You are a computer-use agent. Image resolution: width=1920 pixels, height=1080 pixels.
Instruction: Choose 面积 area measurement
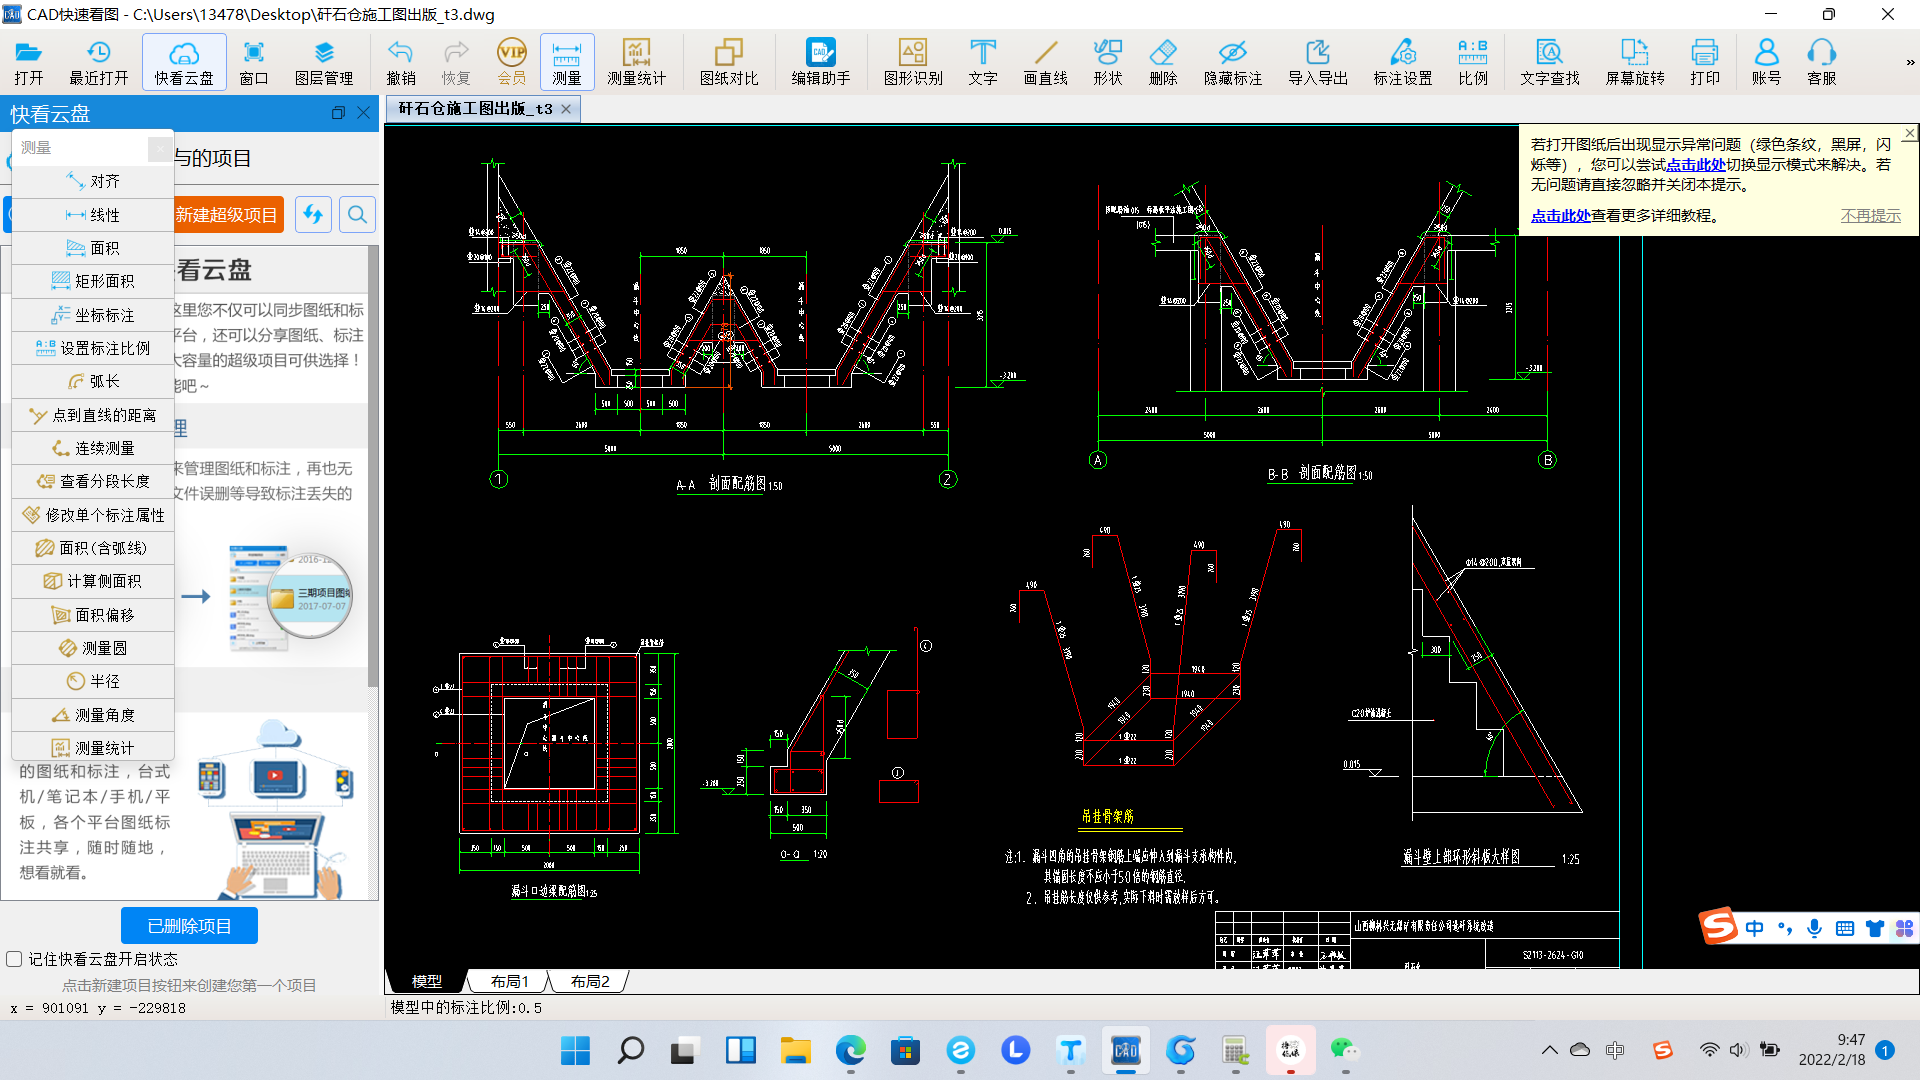pos(93,248)
